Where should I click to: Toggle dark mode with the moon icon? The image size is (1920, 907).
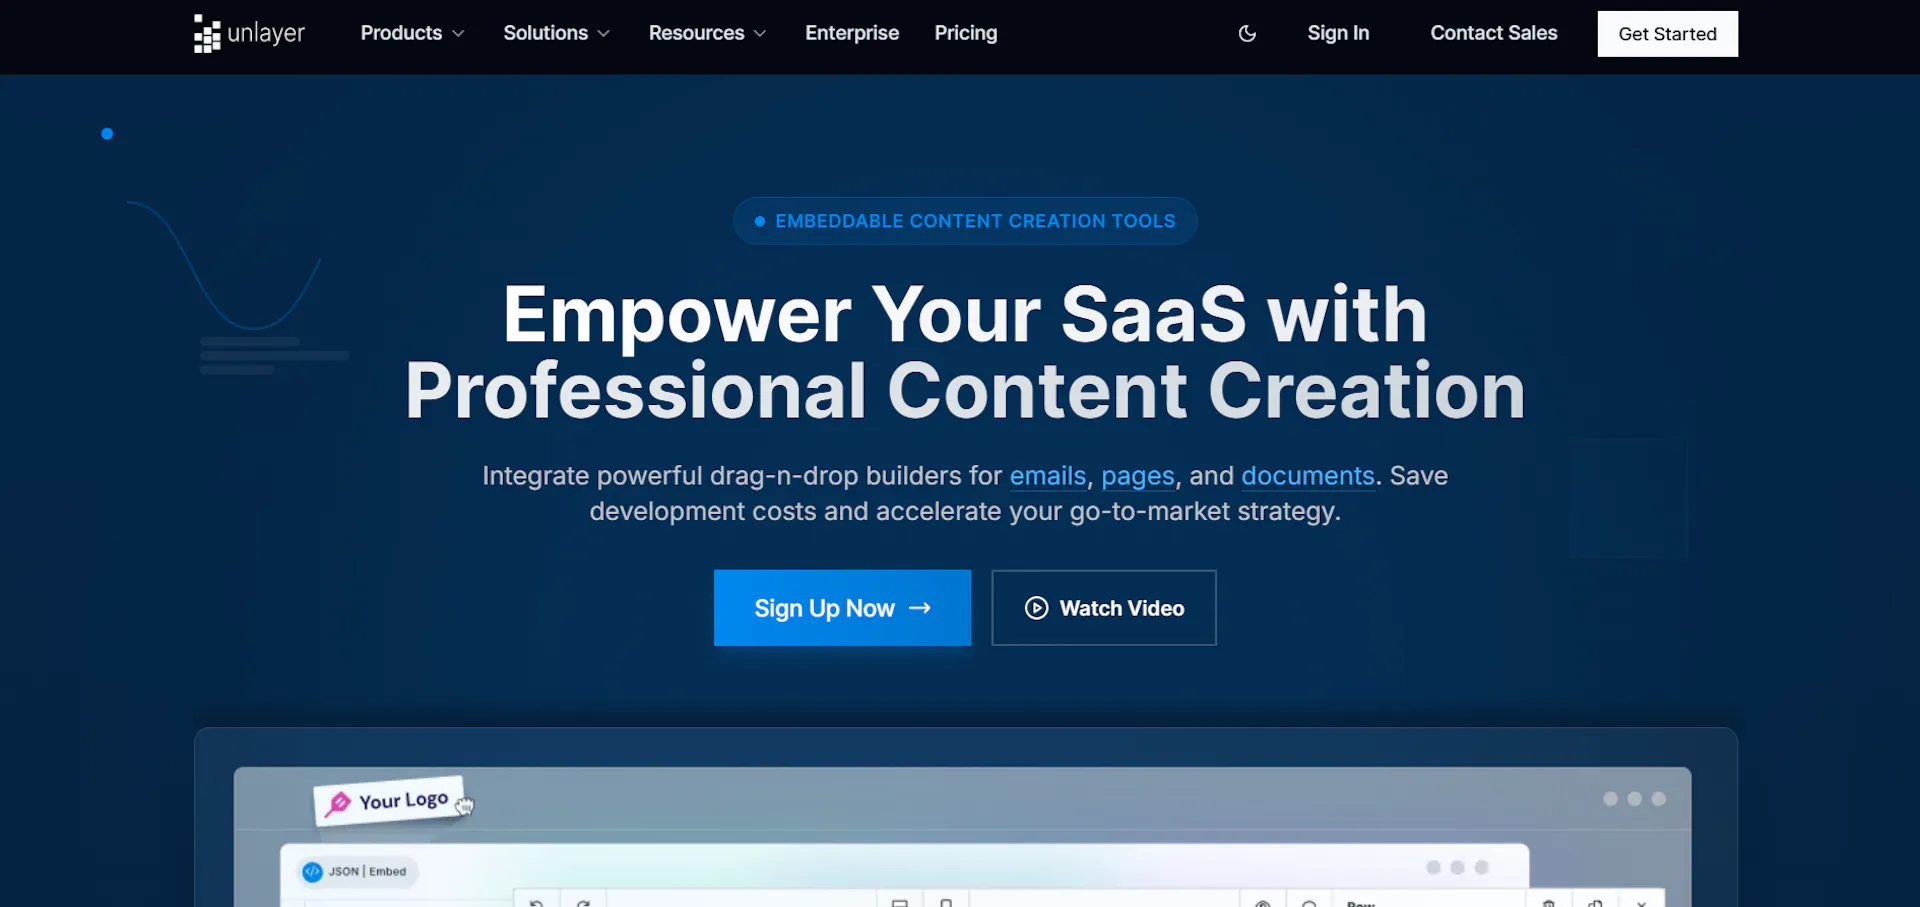[1247, 33]
